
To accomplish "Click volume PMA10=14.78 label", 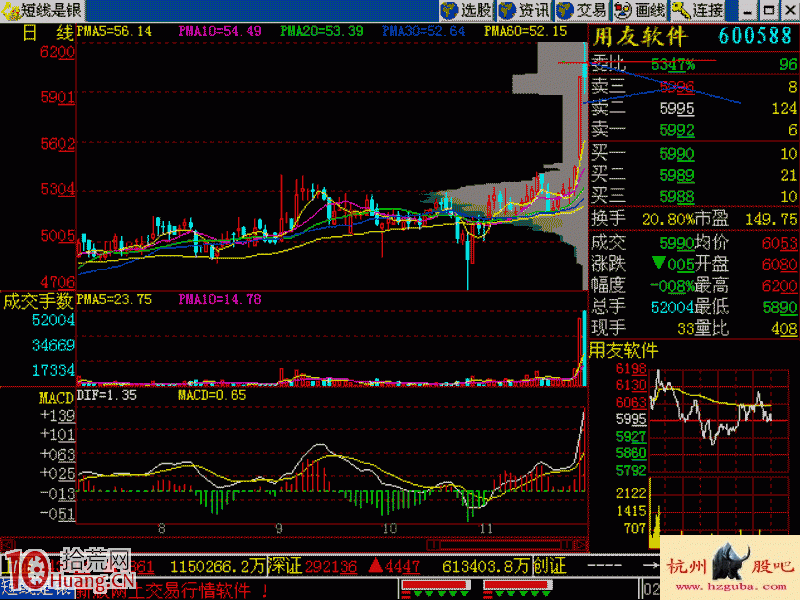I will tap(220, 299).
